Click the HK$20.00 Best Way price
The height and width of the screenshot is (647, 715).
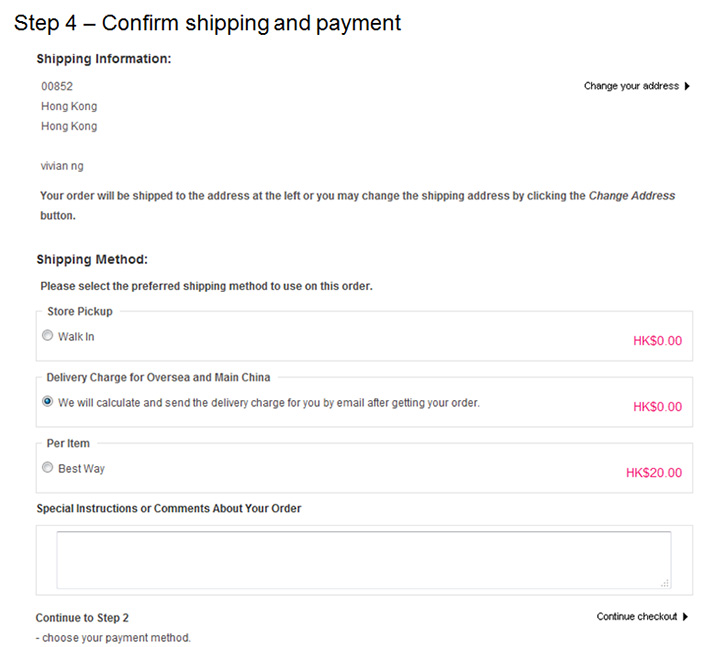654,473
